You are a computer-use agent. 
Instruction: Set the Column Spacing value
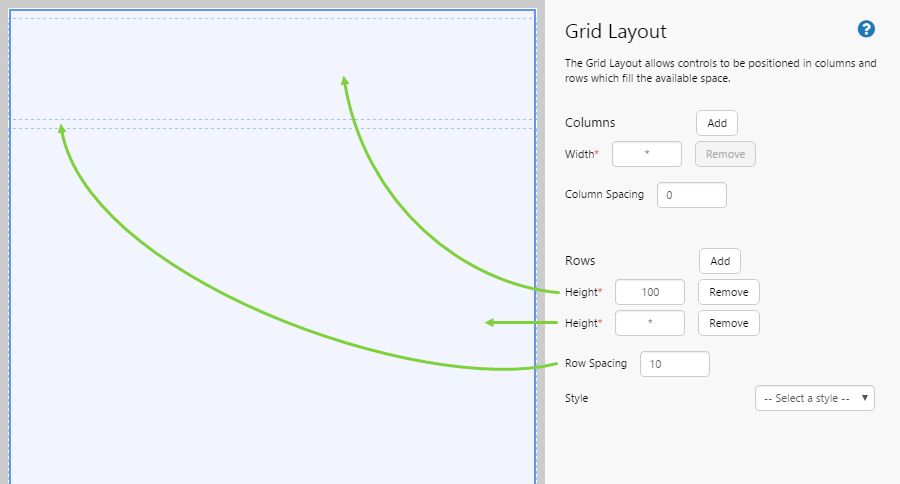click(692, 195)
